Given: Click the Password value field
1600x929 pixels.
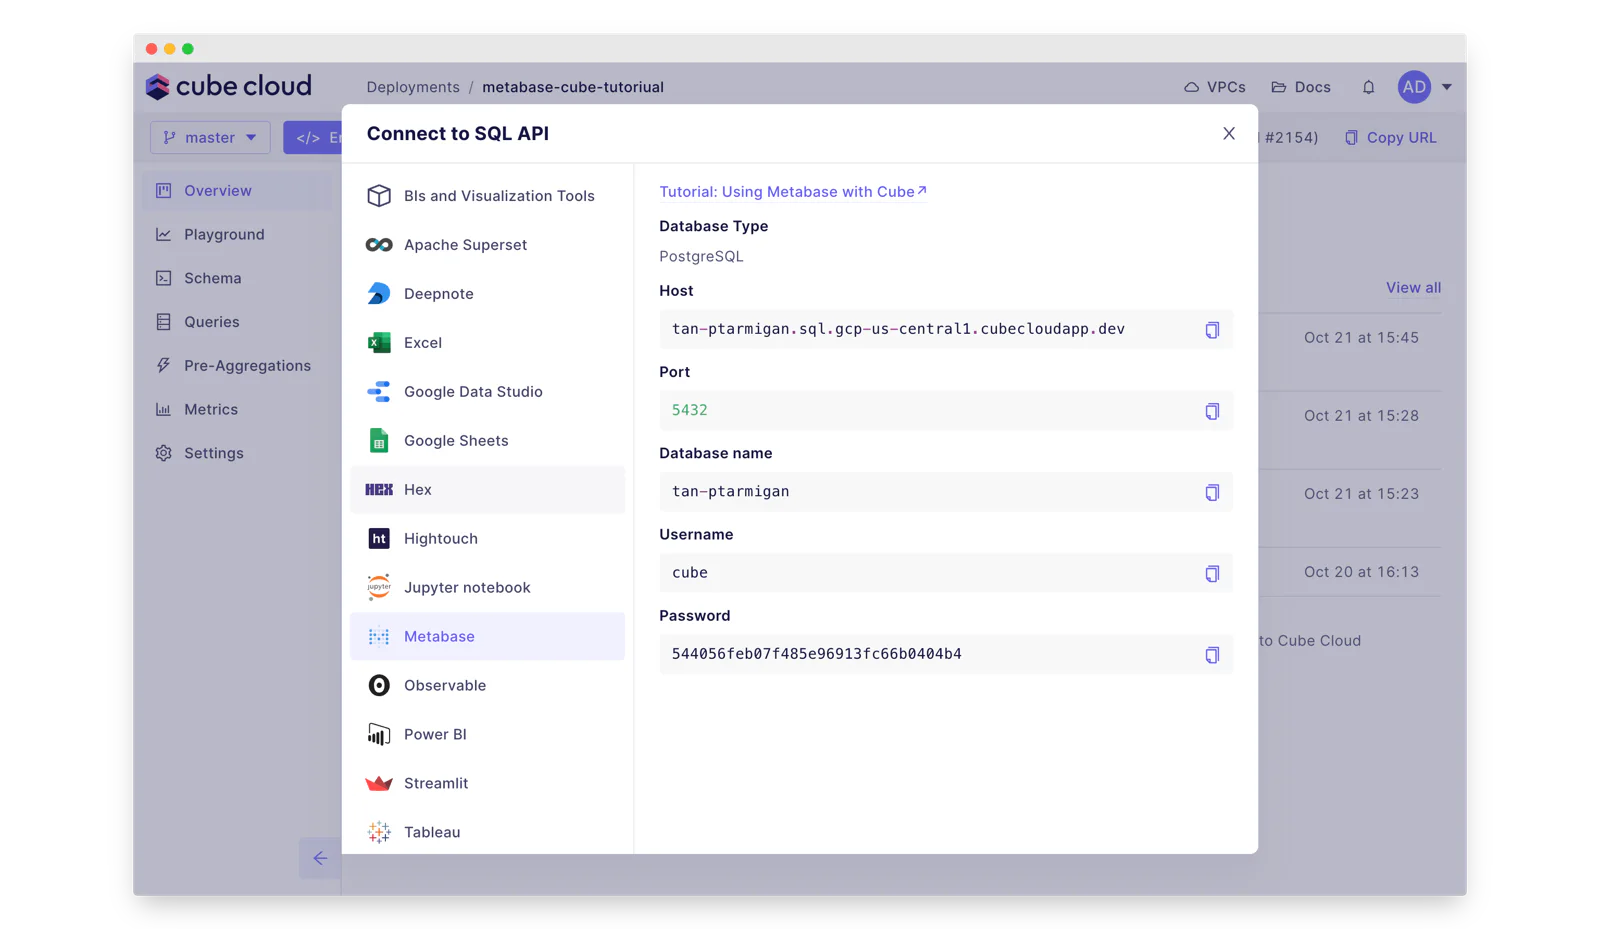Looking at the screenshot, I should (x=946, y=654).
